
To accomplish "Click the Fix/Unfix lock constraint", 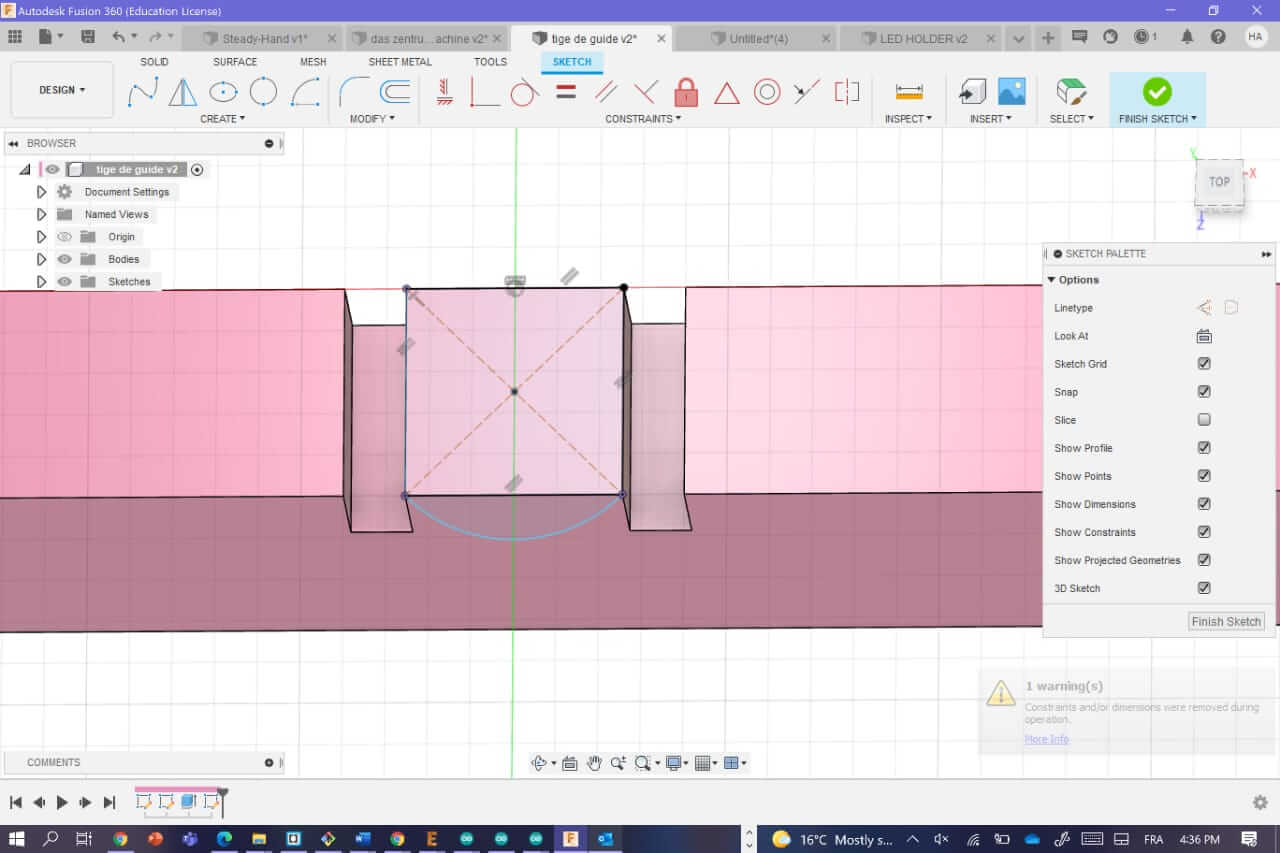I will tap(686, 93).
